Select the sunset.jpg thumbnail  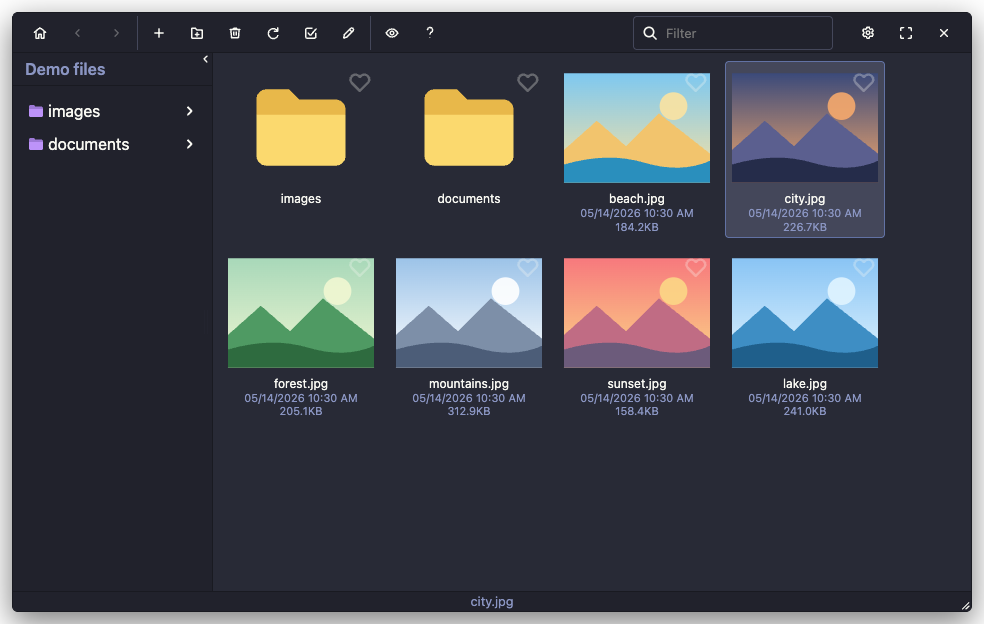point(637,313)
